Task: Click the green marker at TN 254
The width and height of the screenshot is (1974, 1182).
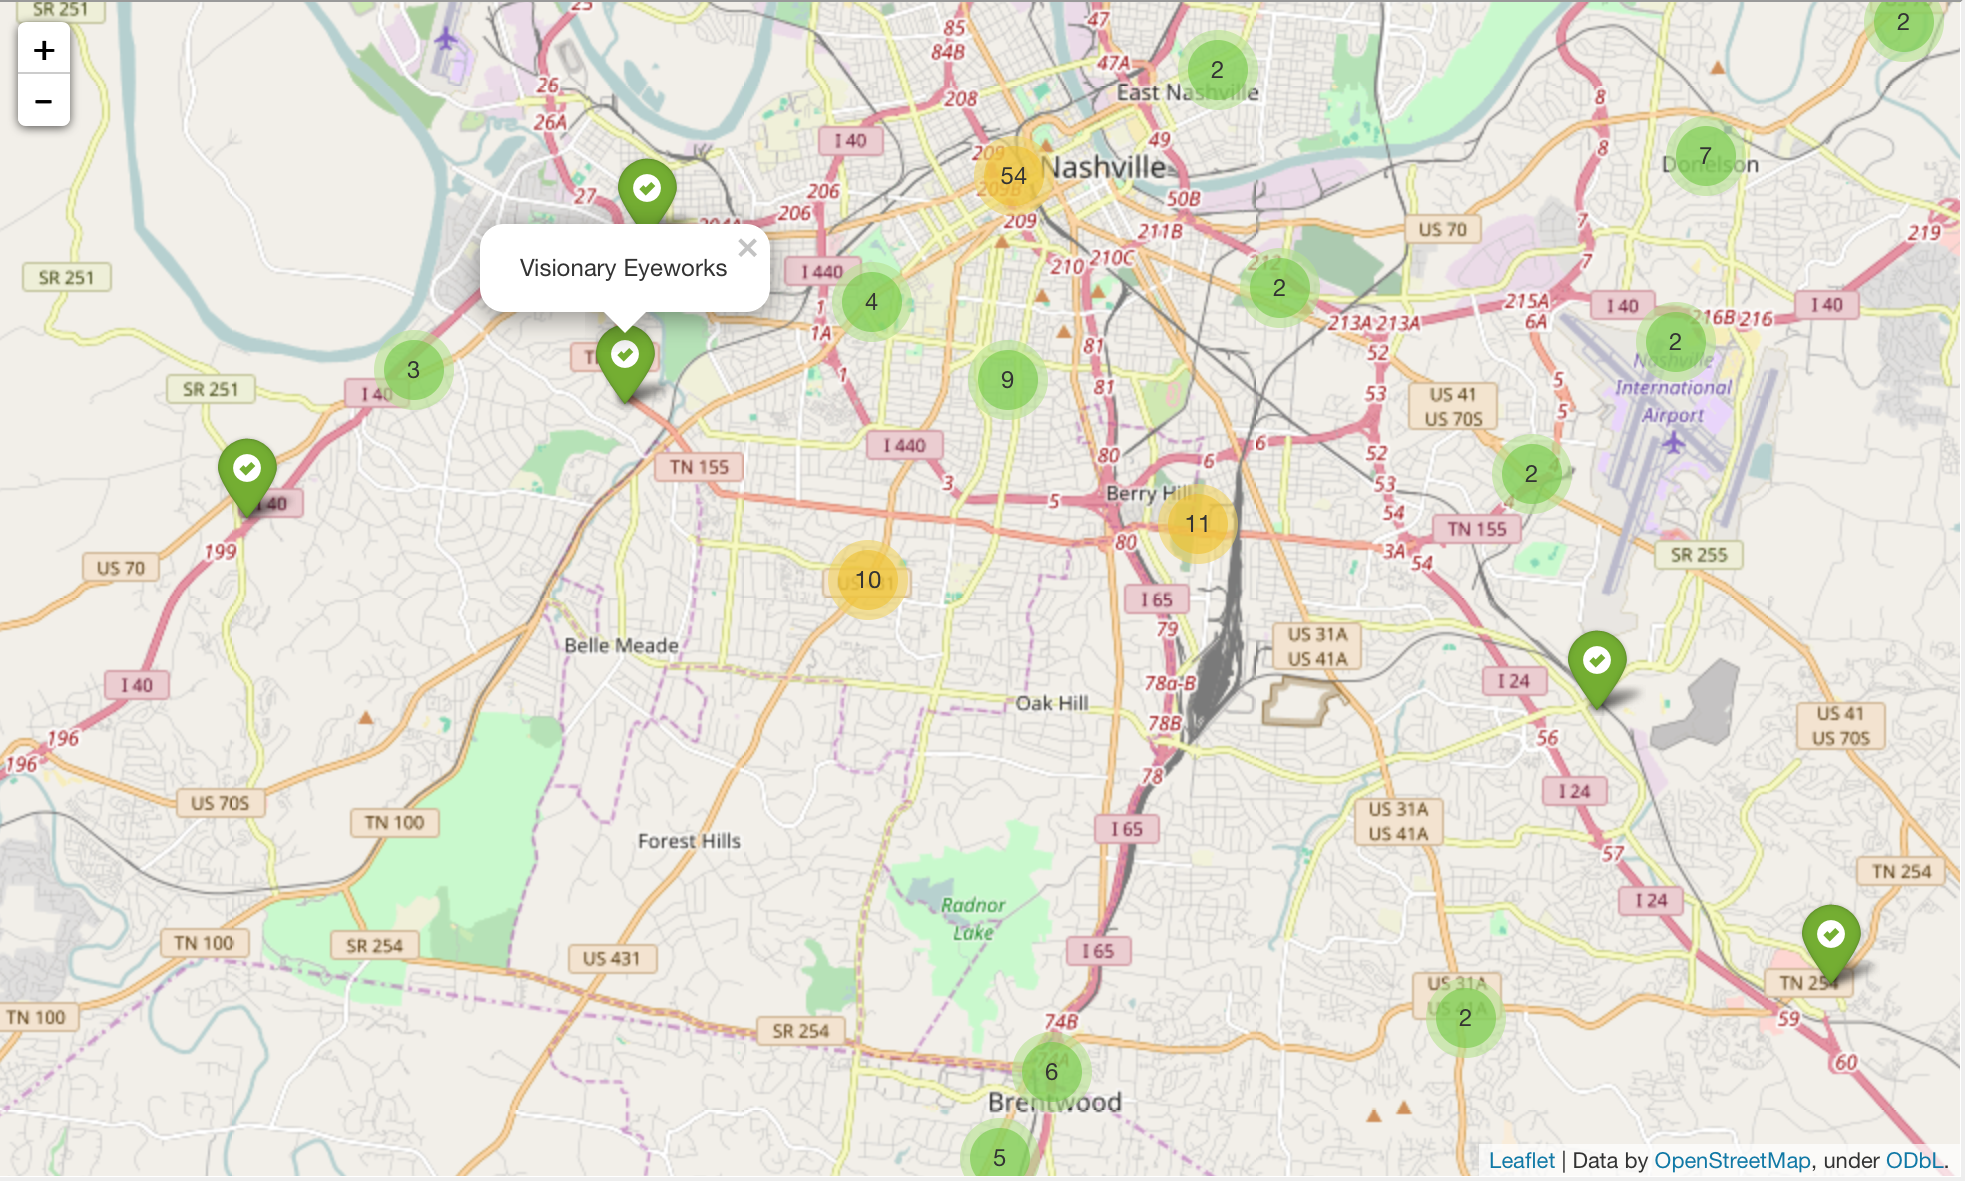Action: coord(1830,938)
